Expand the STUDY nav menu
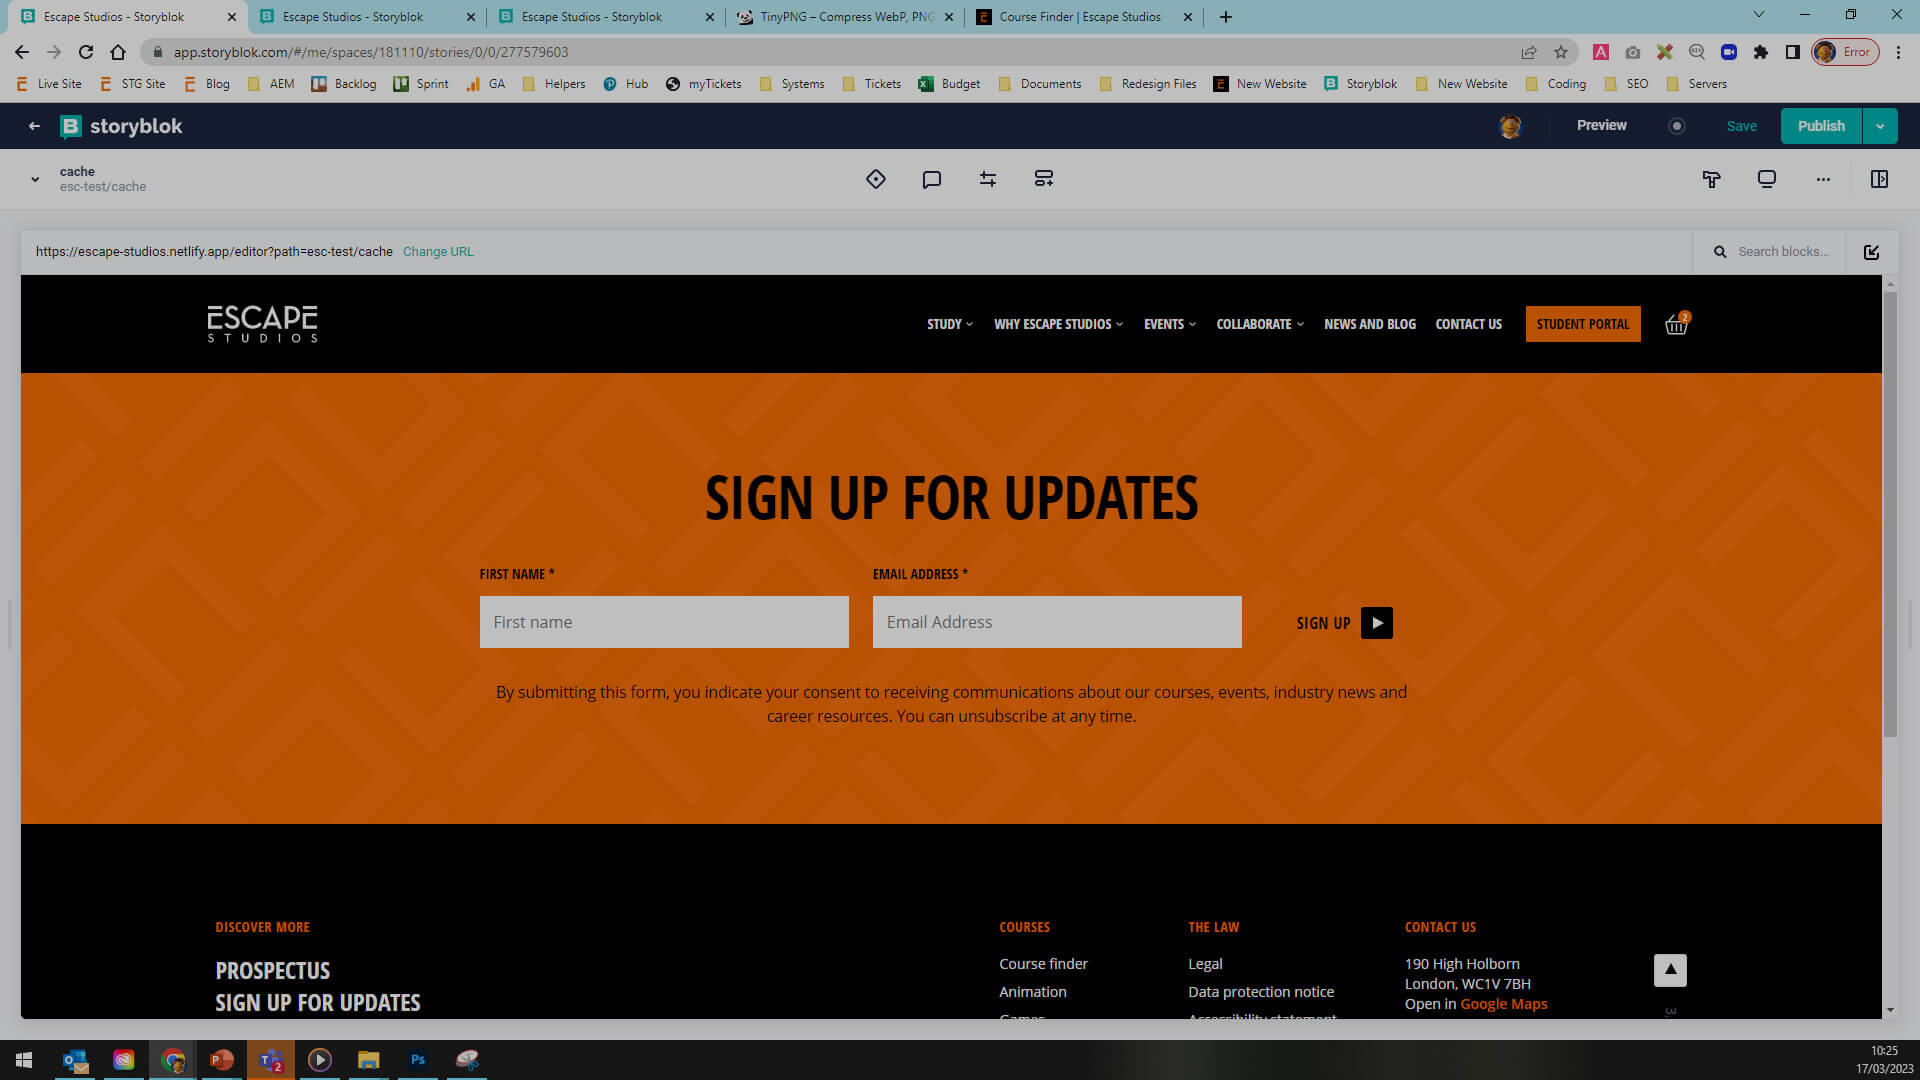The image size is (1920, 1080). [x=950, y=324]
